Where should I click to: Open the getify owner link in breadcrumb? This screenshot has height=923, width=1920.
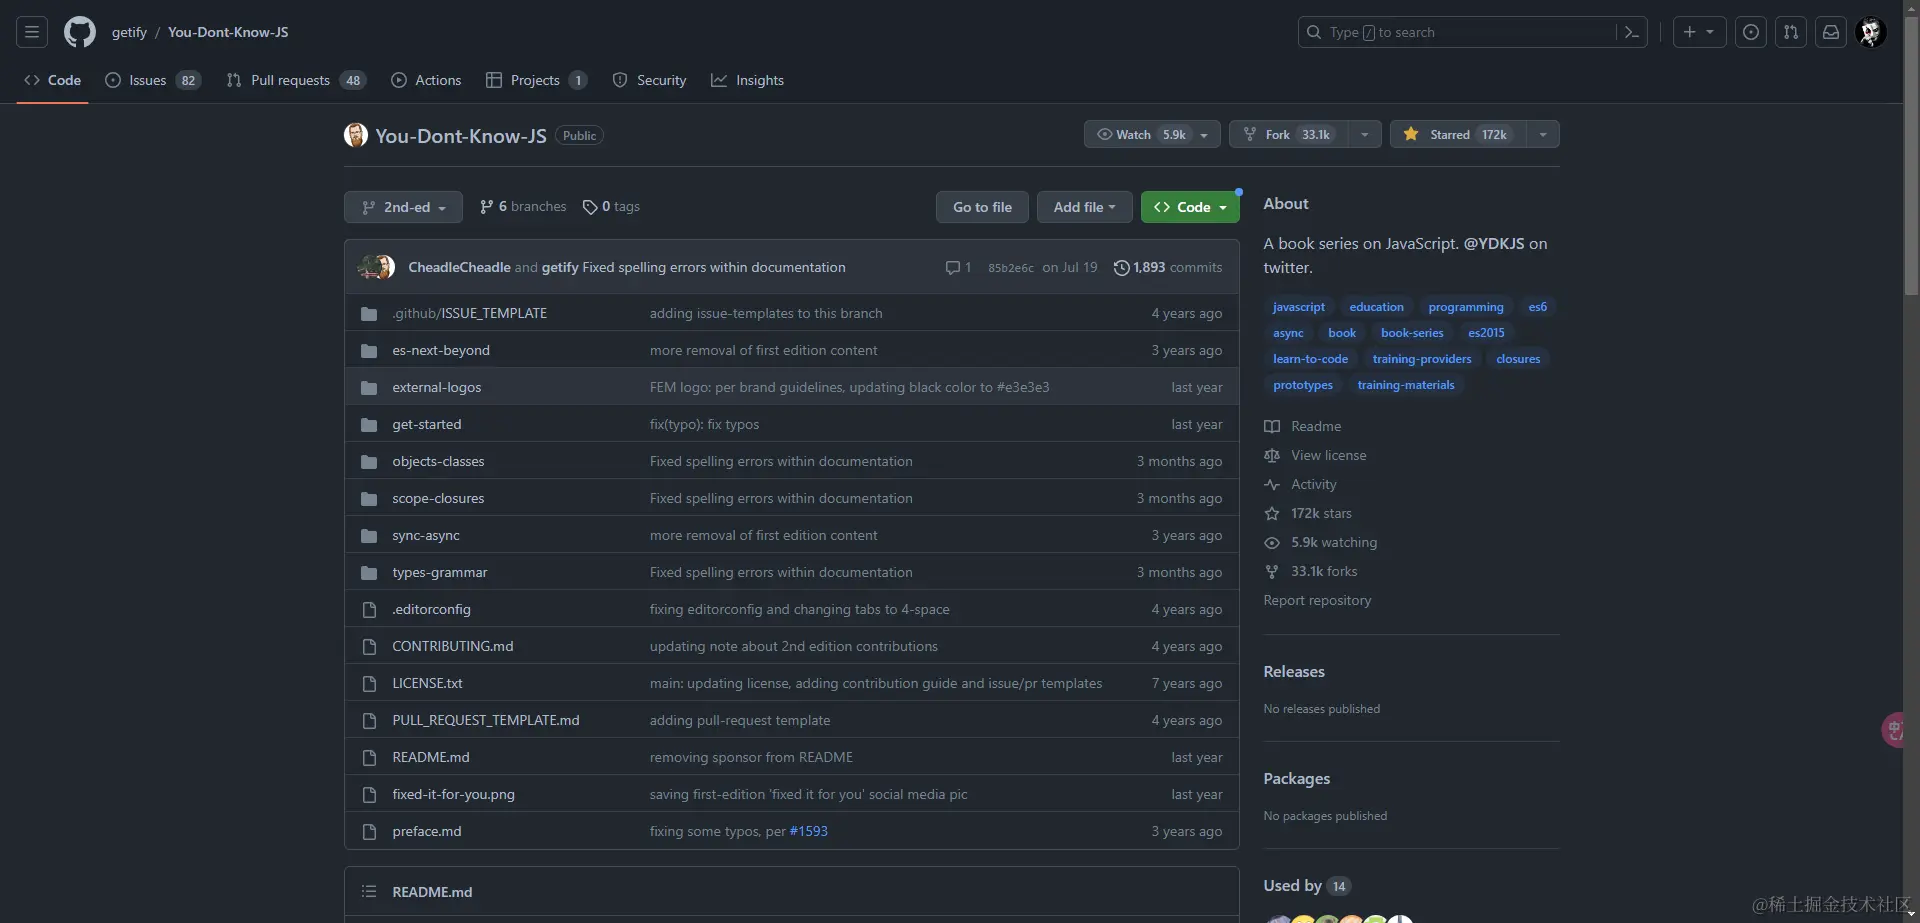click(x=129, y=32)
